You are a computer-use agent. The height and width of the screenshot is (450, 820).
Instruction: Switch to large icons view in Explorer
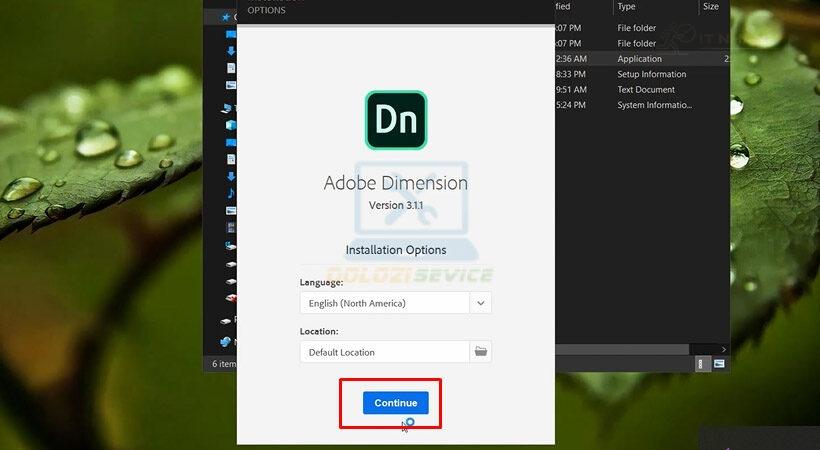pos(719,364)
